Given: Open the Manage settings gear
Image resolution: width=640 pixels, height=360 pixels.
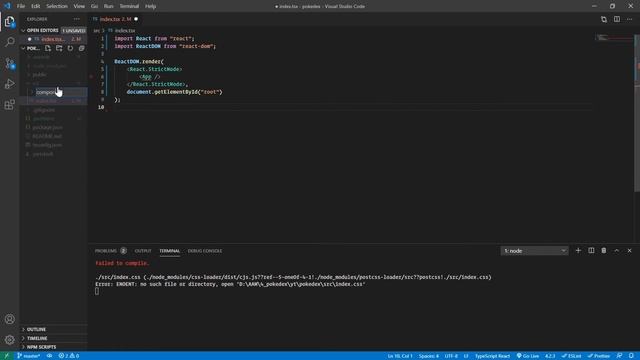Looking at the screenshot, I should (x=9, y=340).
